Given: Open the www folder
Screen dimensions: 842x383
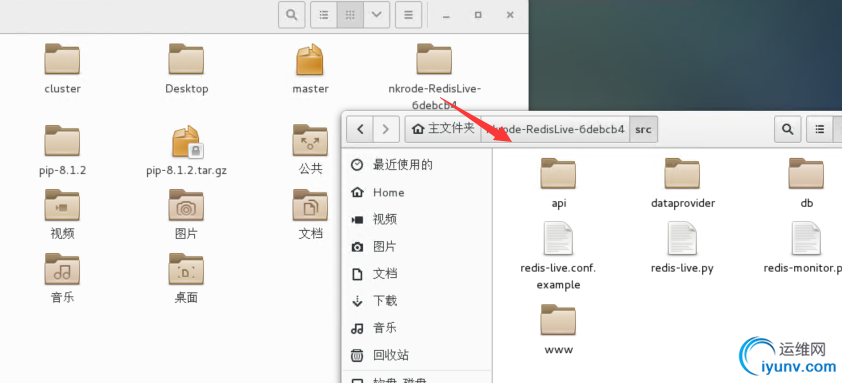Looking at the screenshot, I should 558,319.
